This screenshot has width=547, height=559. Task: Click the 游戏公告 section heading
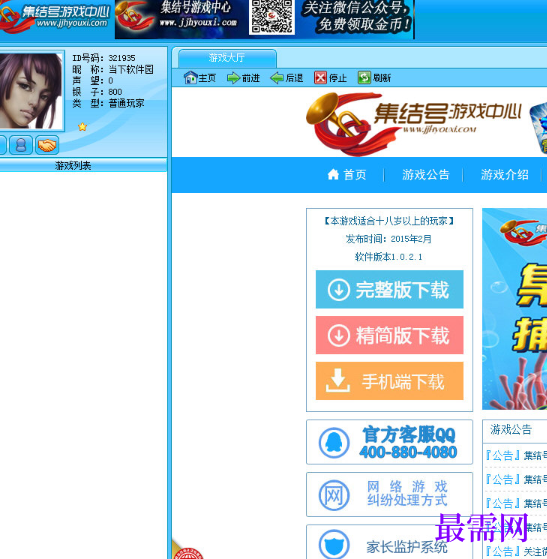(511, 429)
